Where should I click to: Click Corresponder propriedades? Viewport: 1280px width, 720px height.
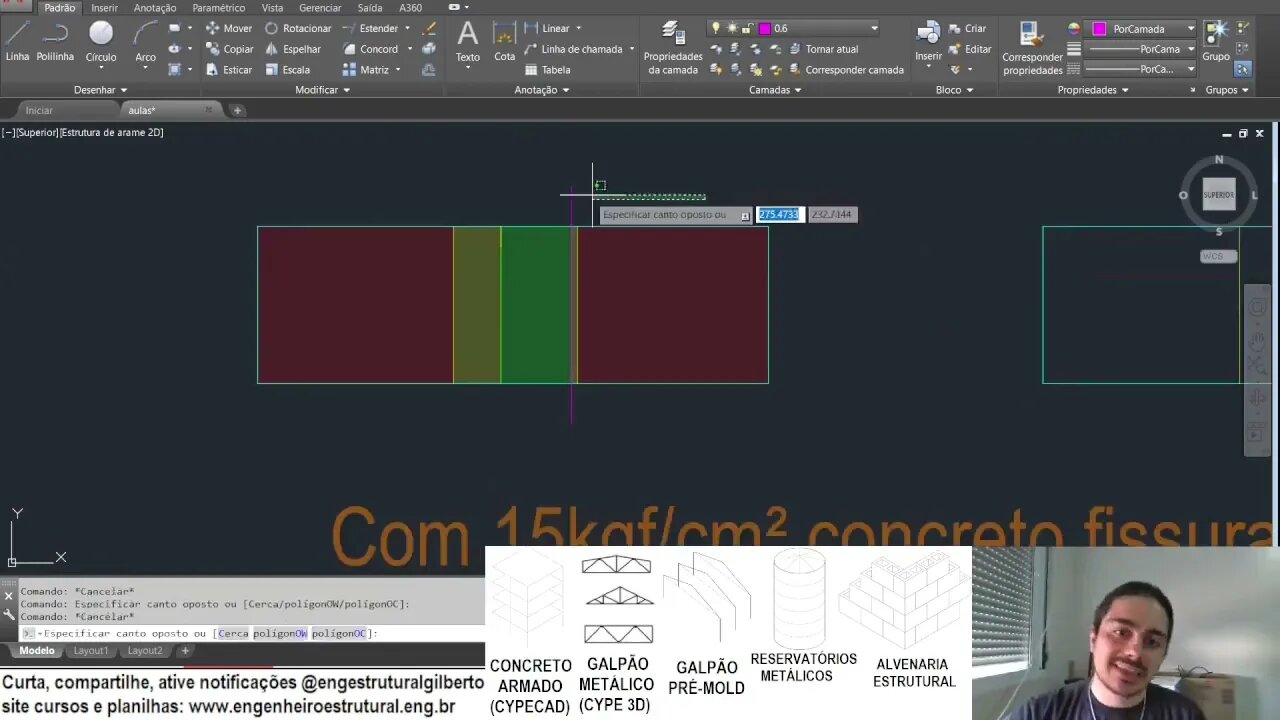pyautogui.click(x=1033, y=48)
